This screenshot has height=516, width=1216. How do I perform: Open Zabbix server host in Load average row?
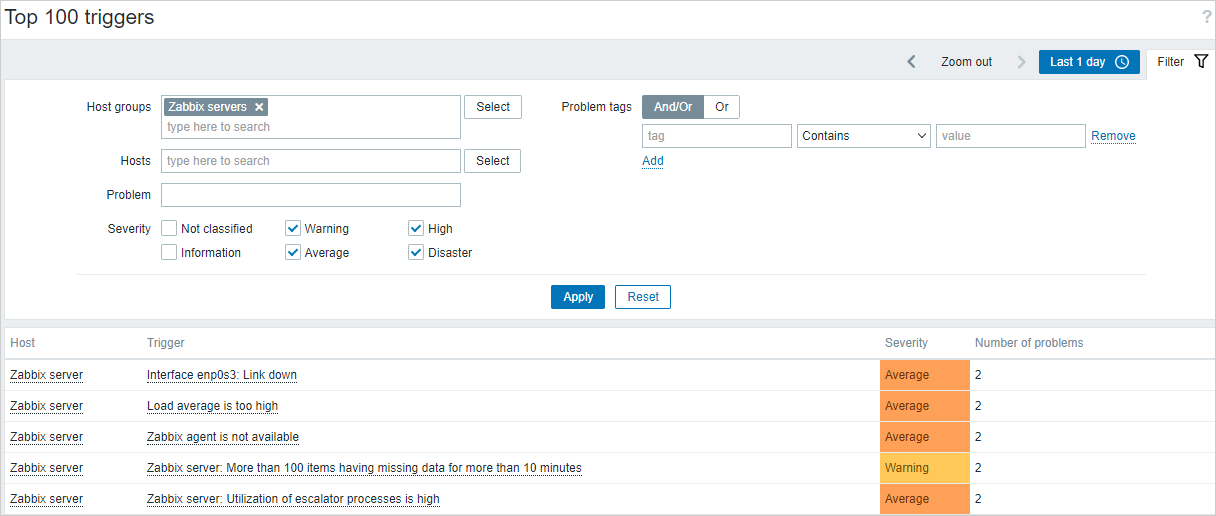click(x=46, y=406)
